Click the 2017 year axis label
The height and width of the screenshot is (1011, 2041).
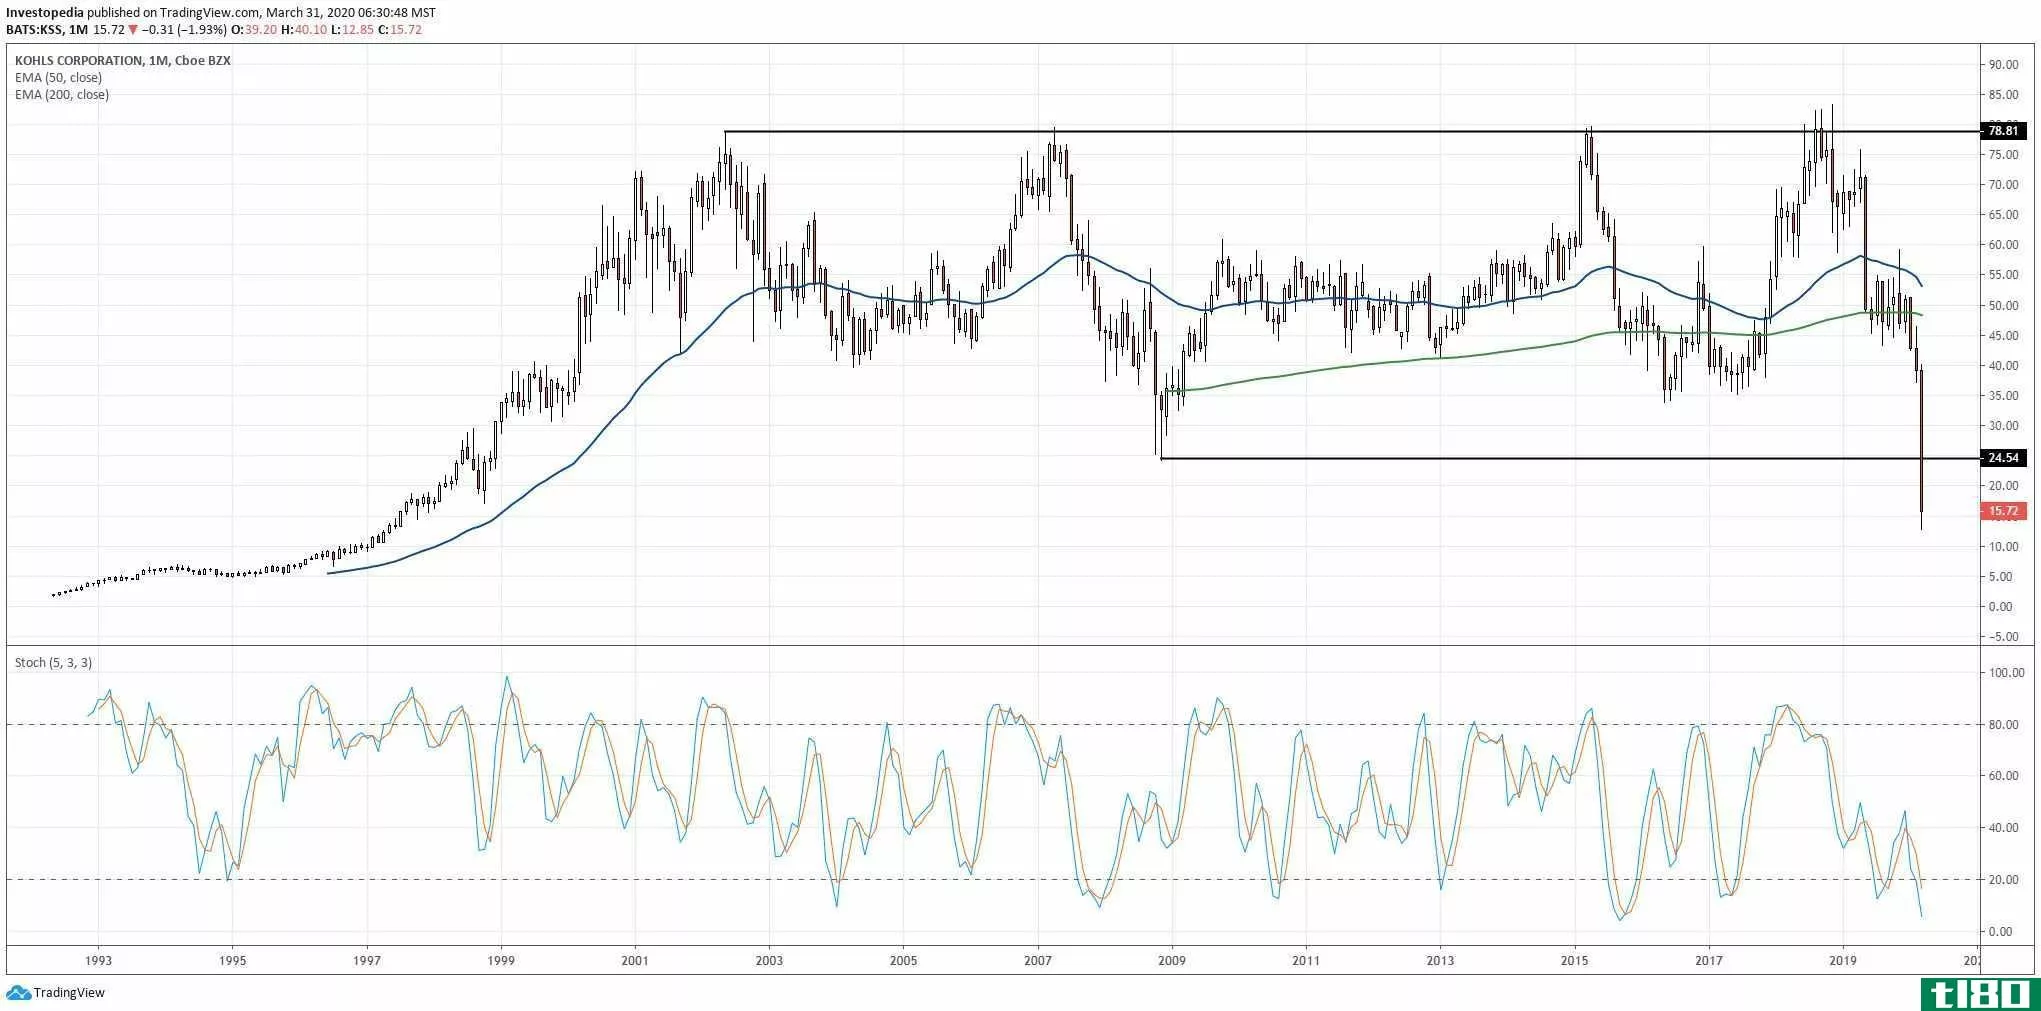click(x=1709, y=961)
